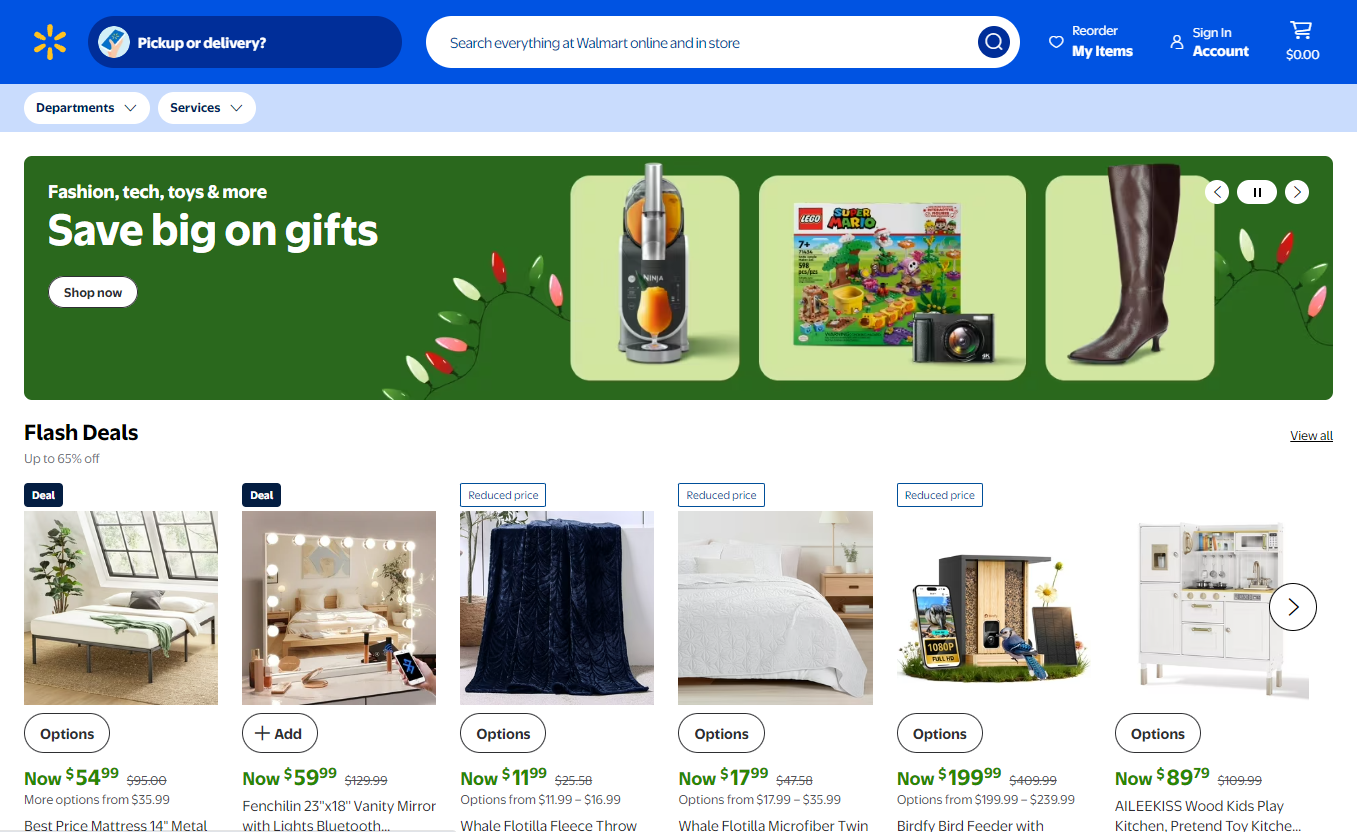Expand the Services dropdown

point(207,108)
